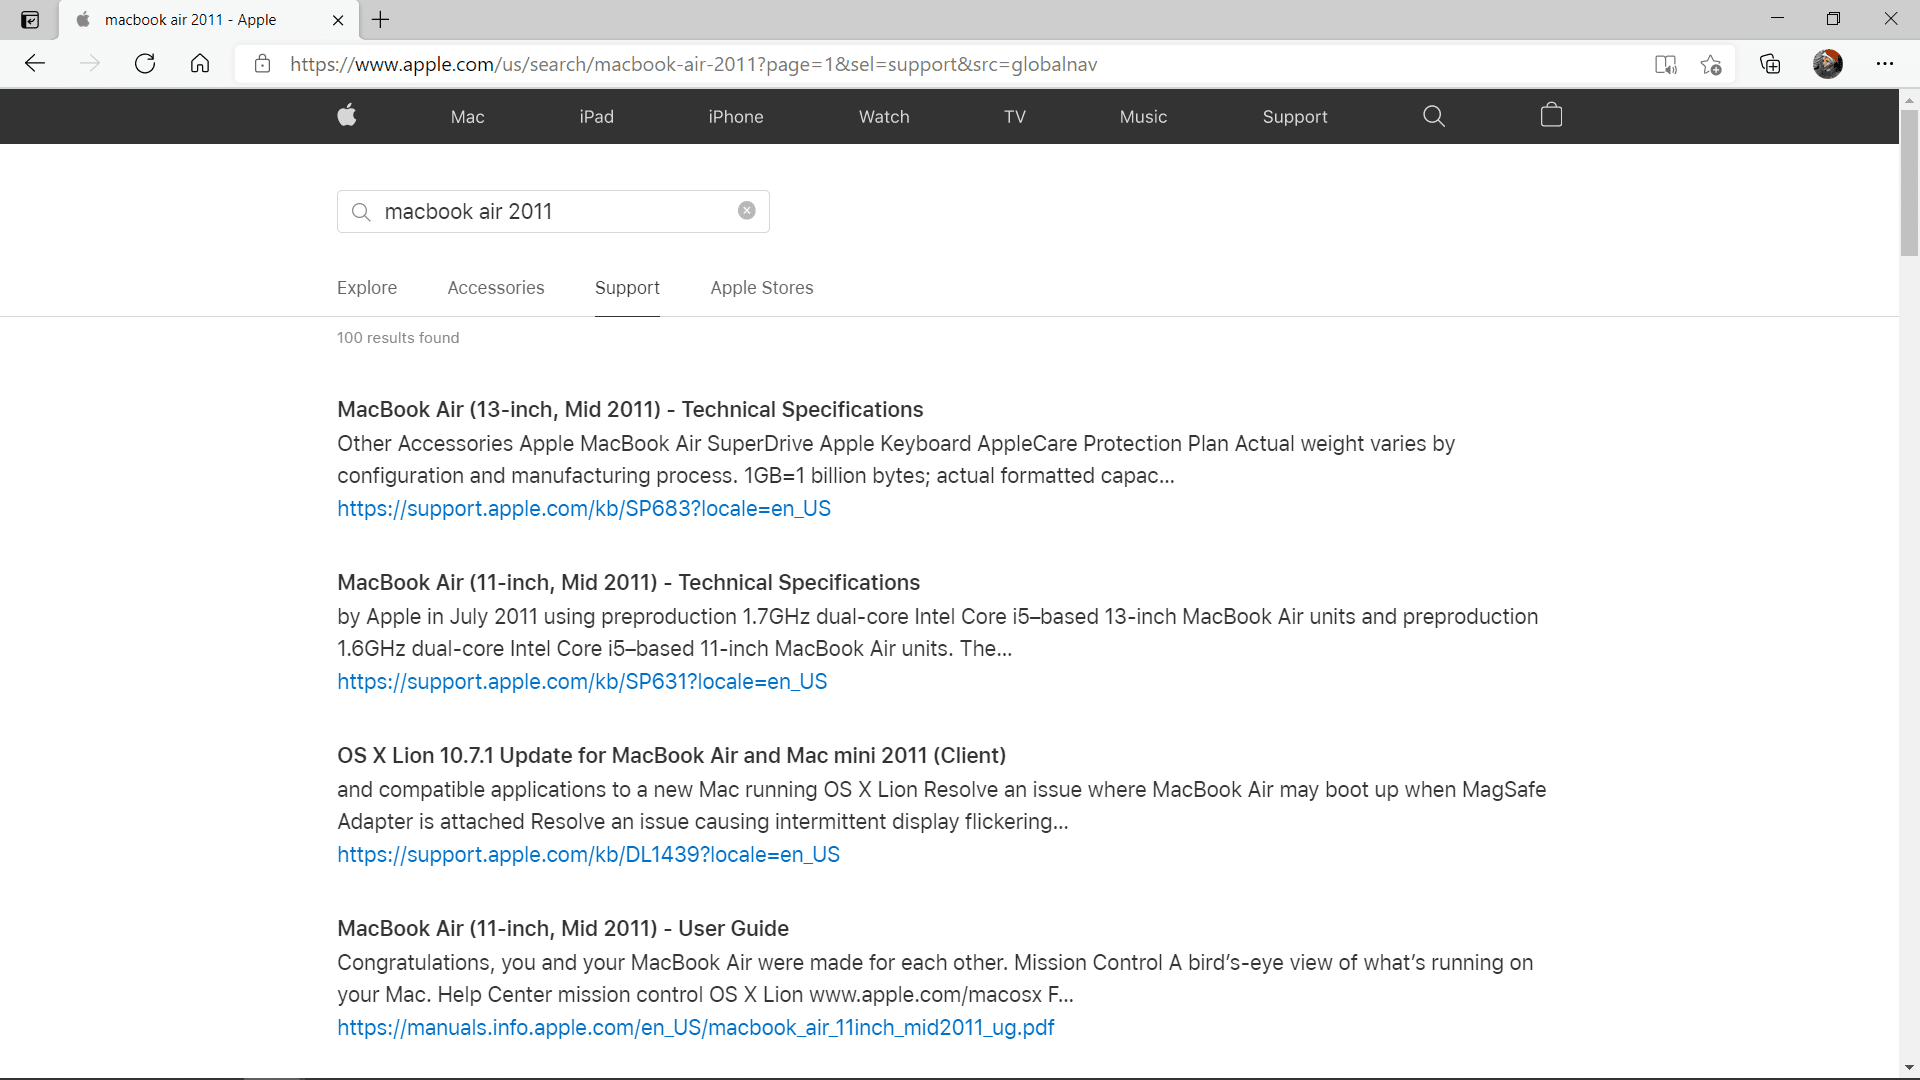Viewport: 1920px width, 1080px height.
Task: Reload the page with the refresh icon
Action: (x=145, y=64)
